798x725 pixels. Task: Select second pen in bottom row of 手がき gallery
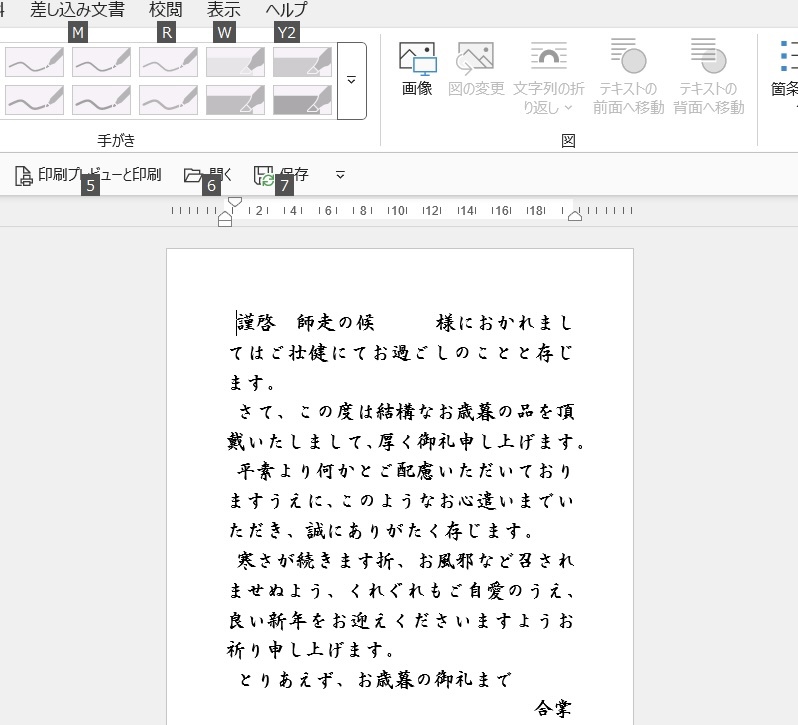click(101, 100)
